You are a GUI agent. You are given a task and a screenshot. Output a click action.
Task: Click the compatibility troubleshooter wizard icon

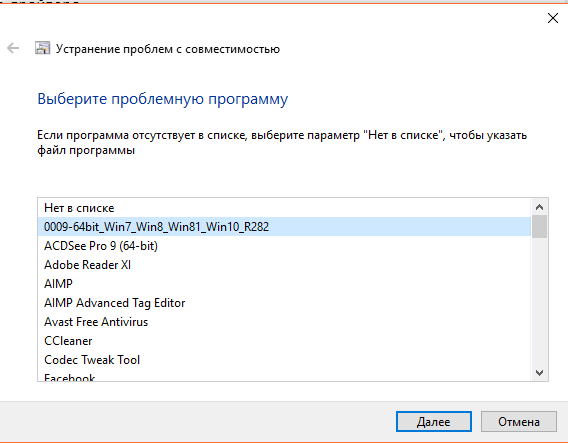(42, 48)
